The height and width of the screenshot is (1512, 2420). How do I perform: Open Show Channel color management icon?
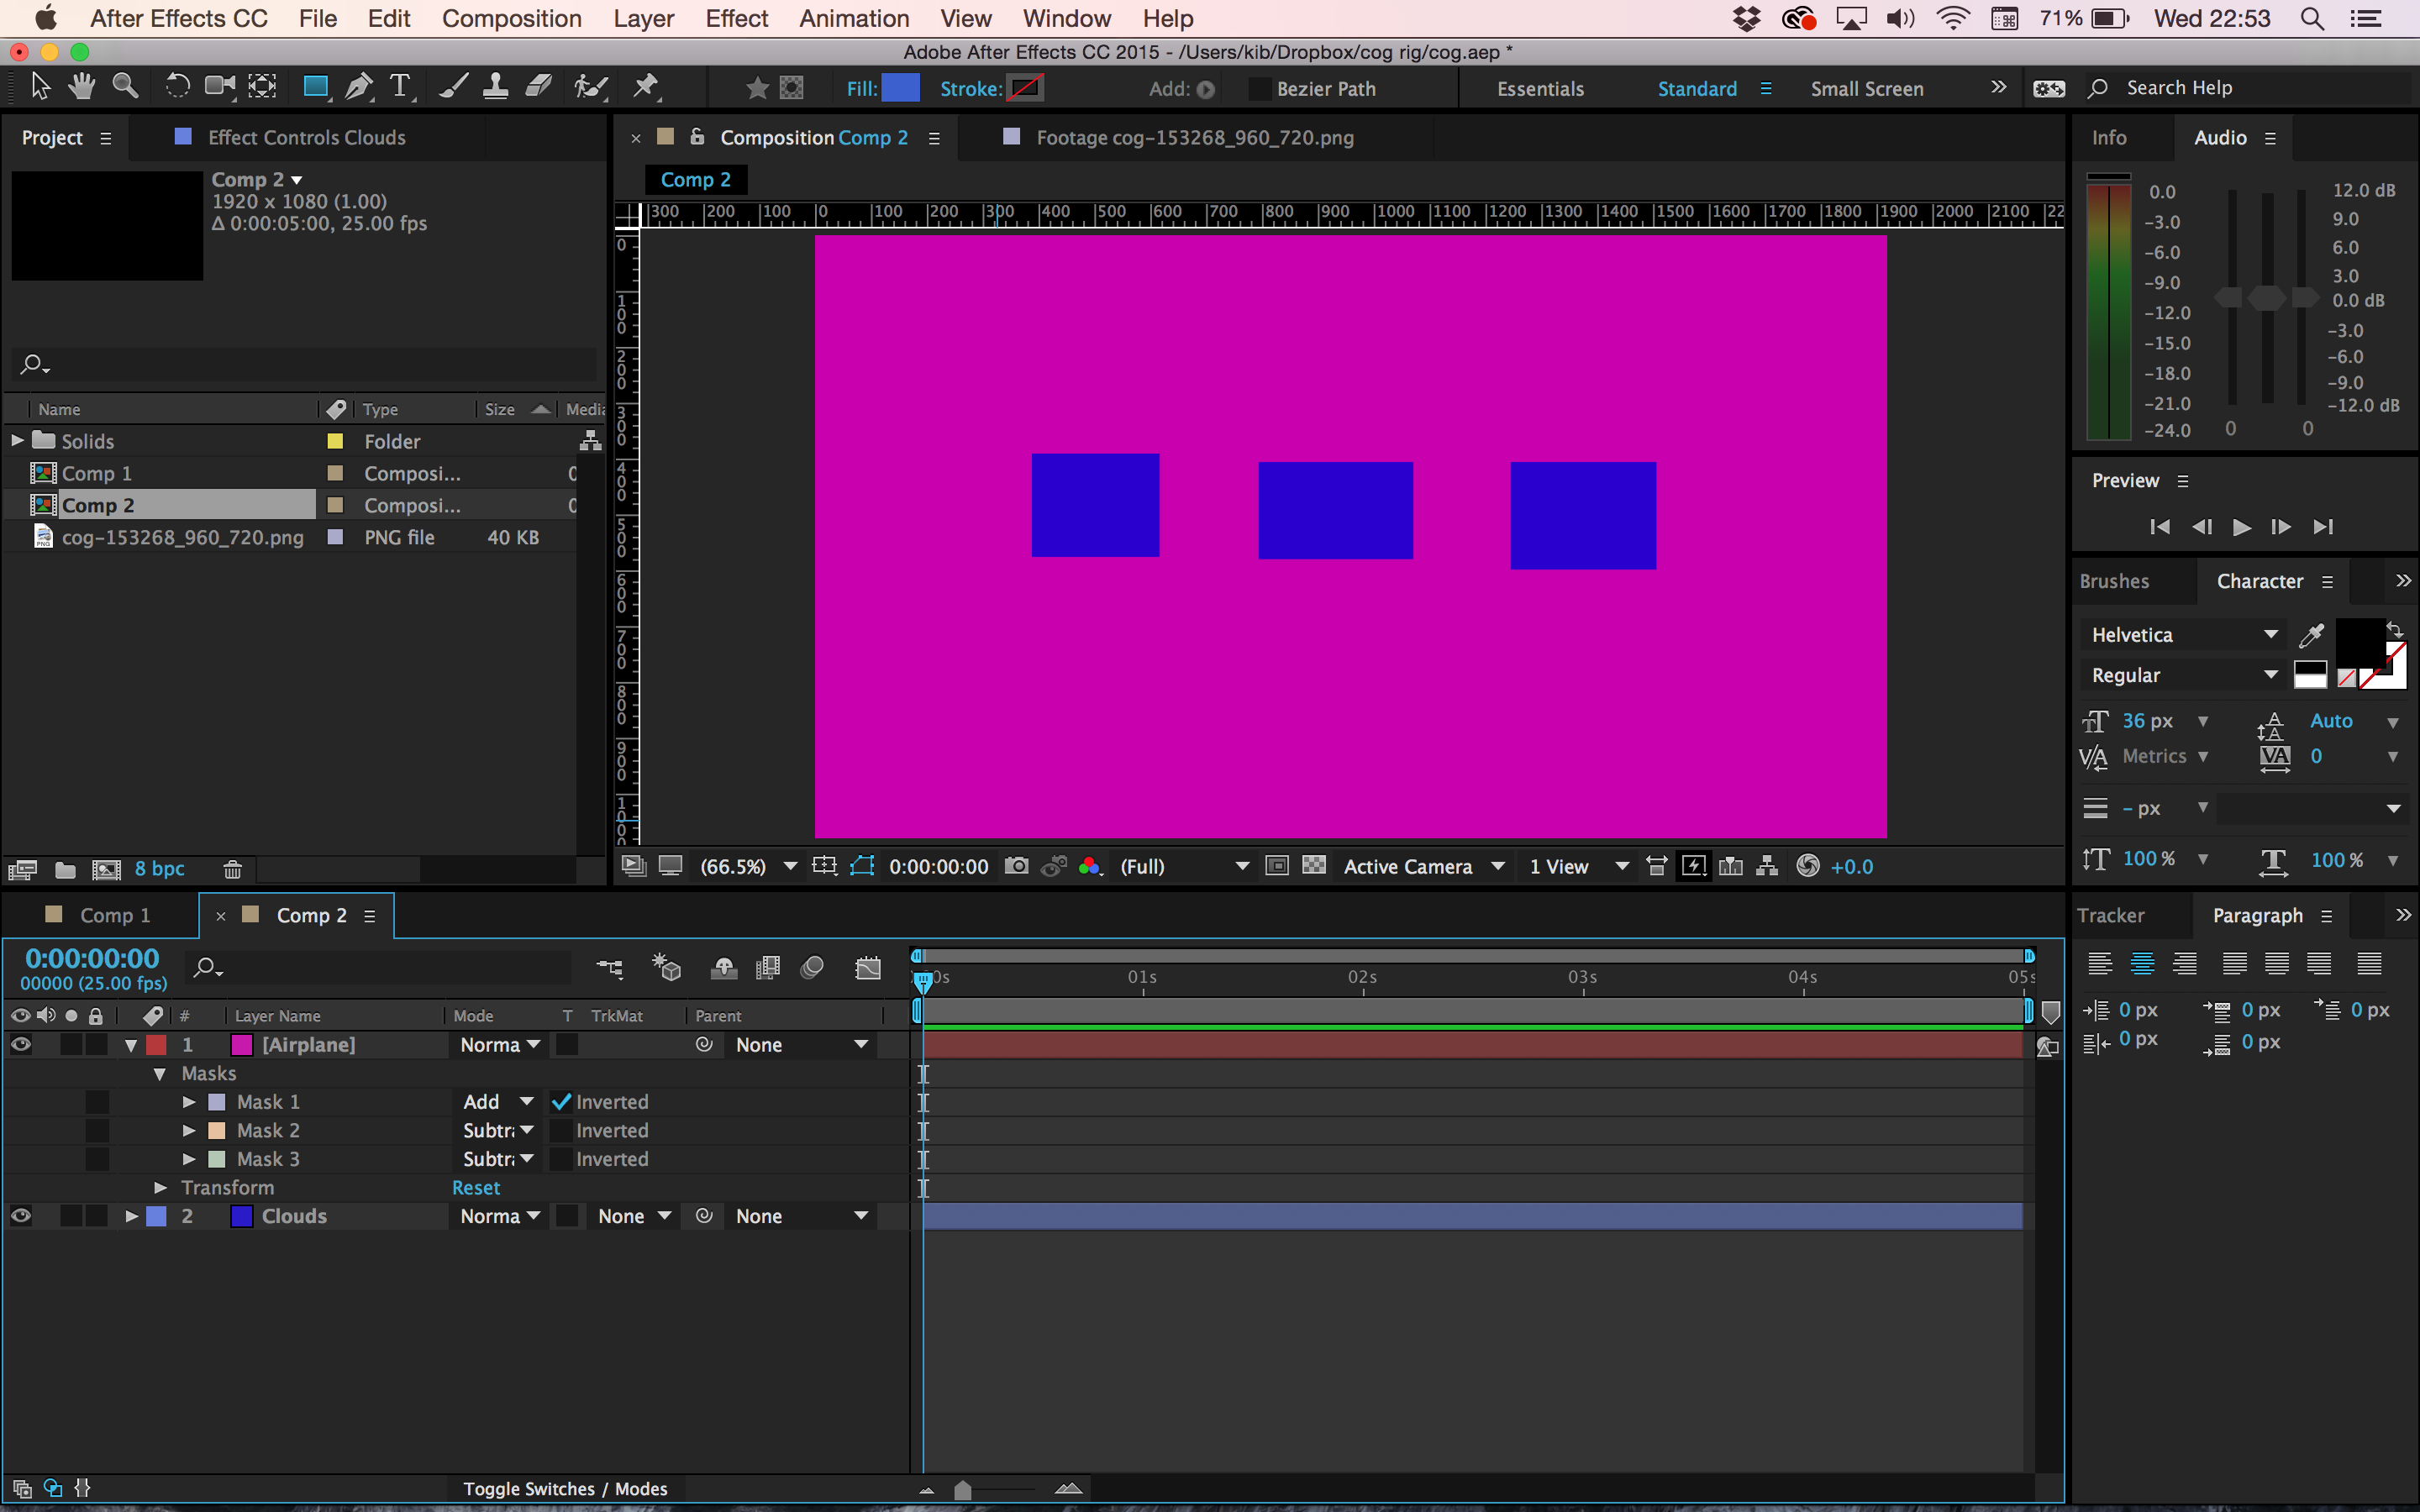(1090, 866)
